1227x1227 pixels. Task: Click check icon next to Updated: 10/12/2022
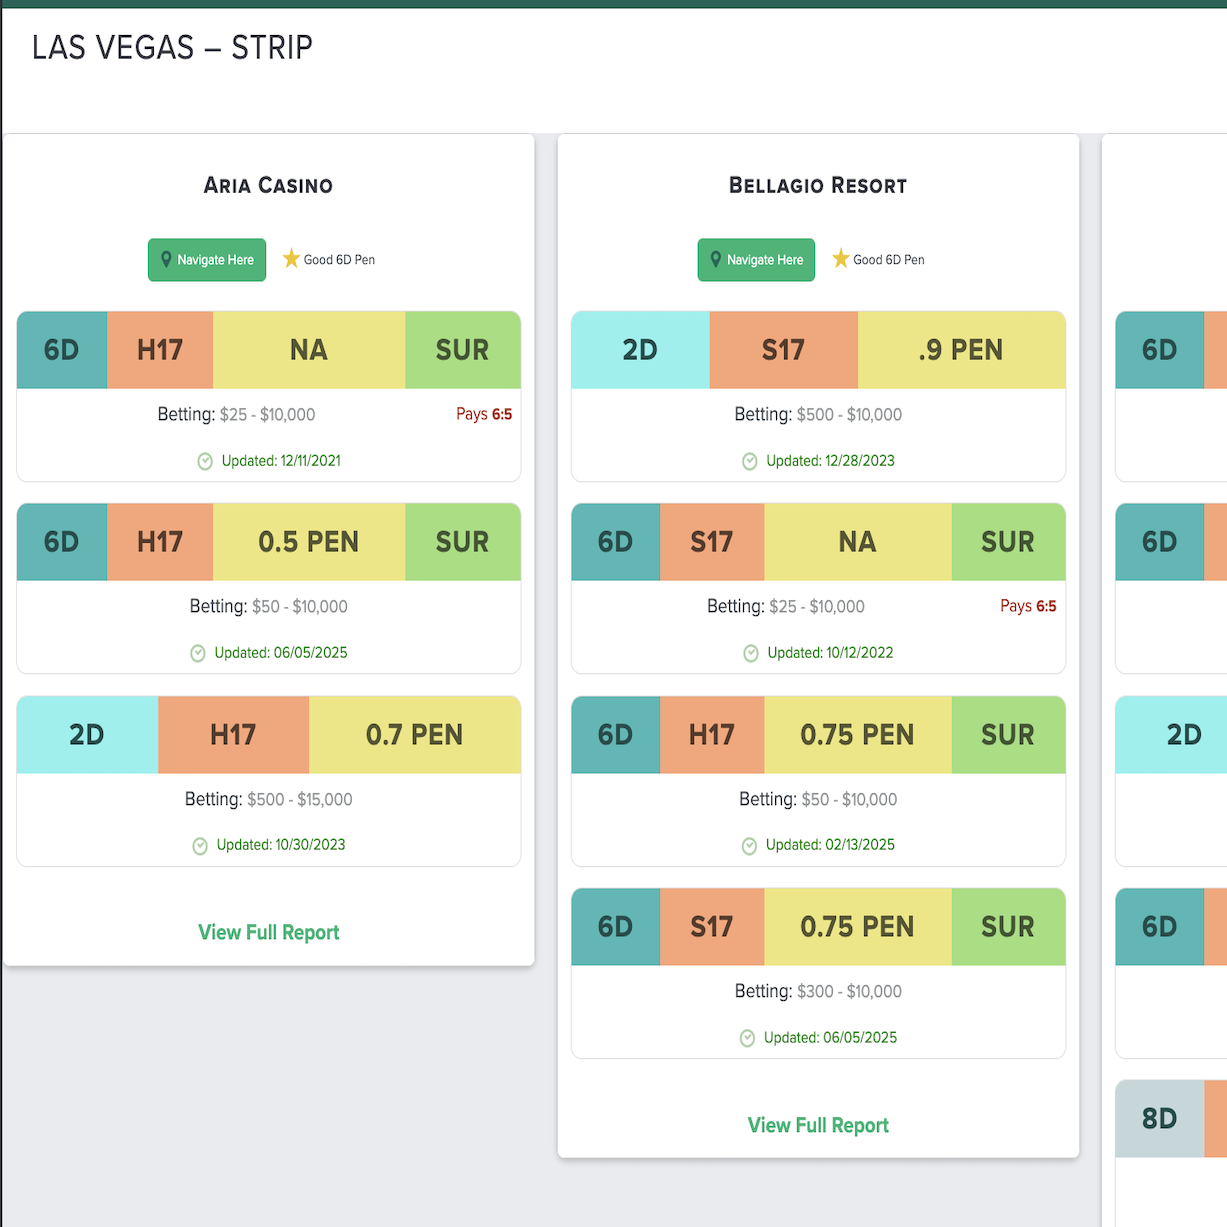tap(751, 653)
